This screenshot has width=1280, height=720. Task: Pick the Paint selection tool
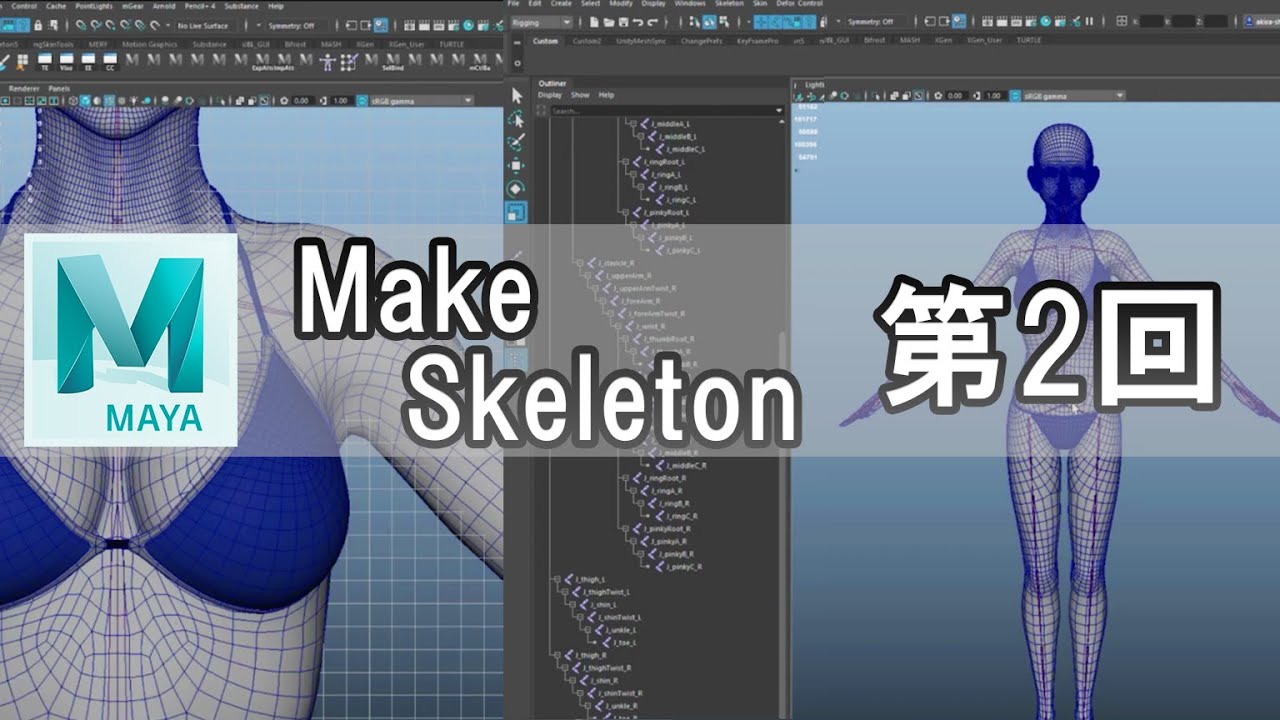(x=516, y=142)
